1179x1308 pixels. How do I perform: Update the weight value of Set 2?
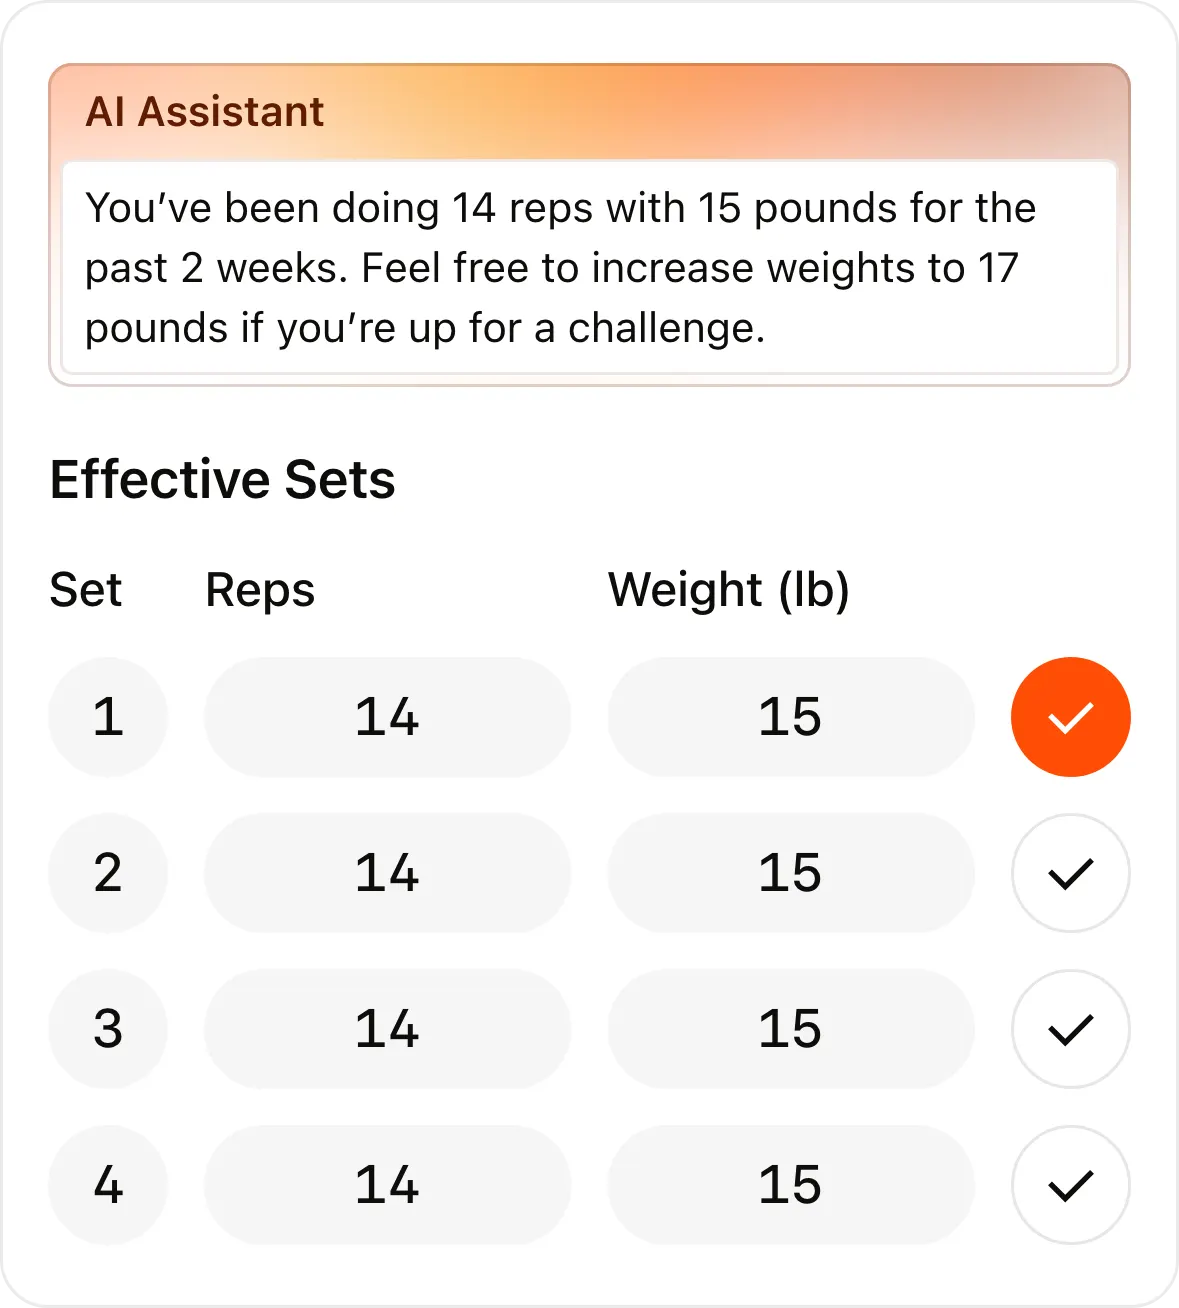click(790, 873)
